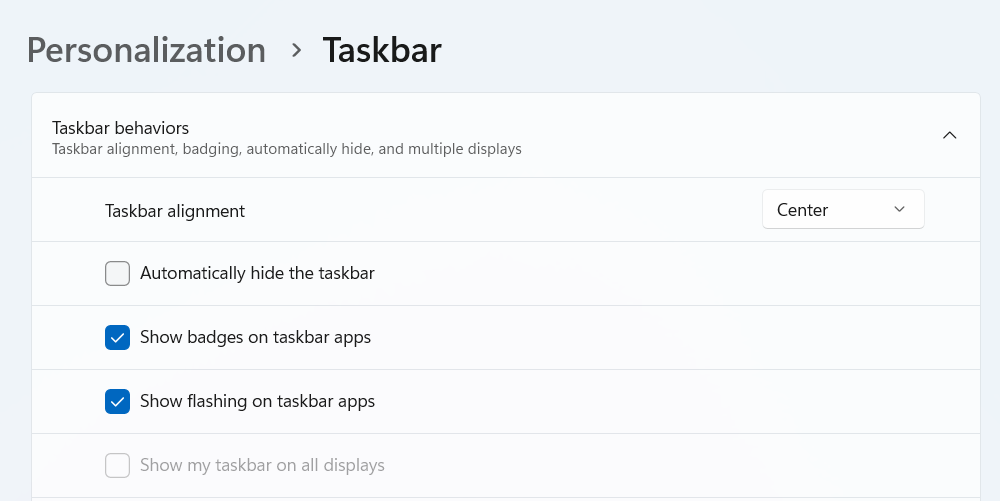Enable Automatically hide the taskbar checkbox
This screenshot has height=501, width=1000.
coord(118,273)
